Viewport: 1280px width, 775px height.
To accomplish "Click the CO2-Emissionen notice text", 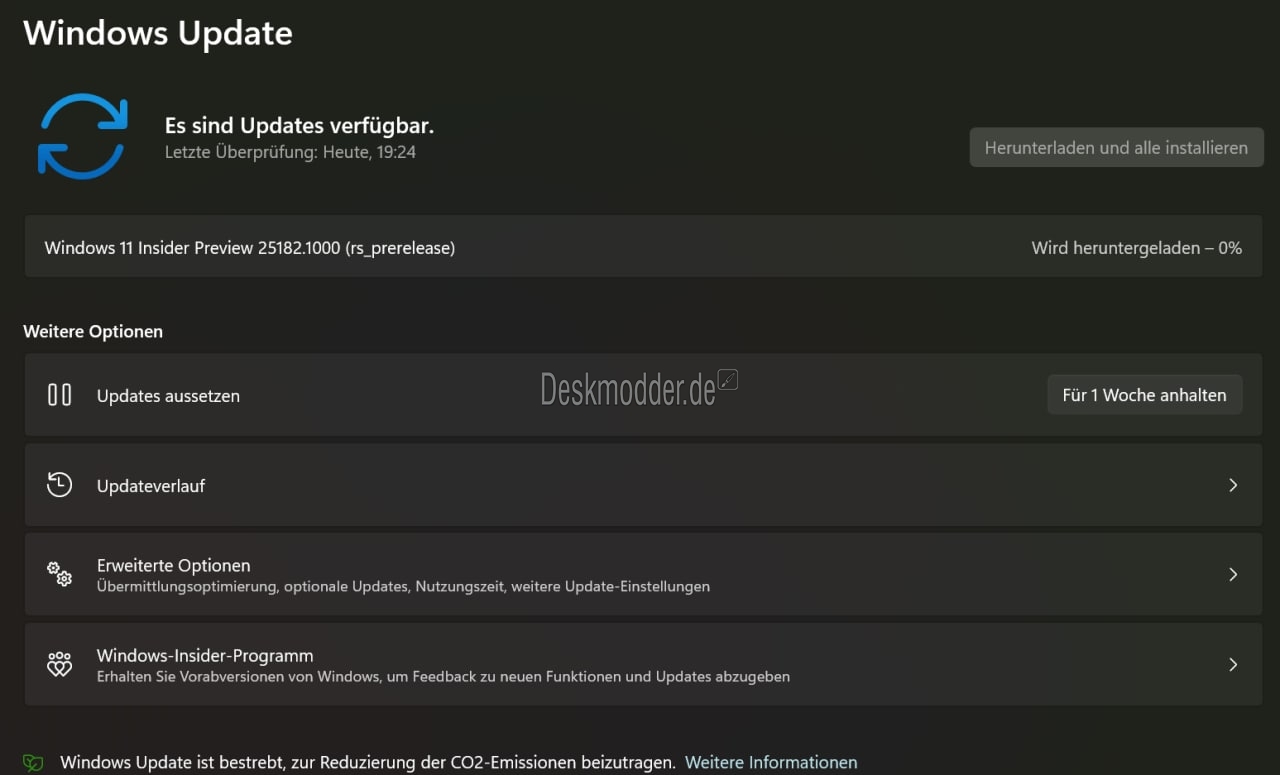I will [367, 762].
